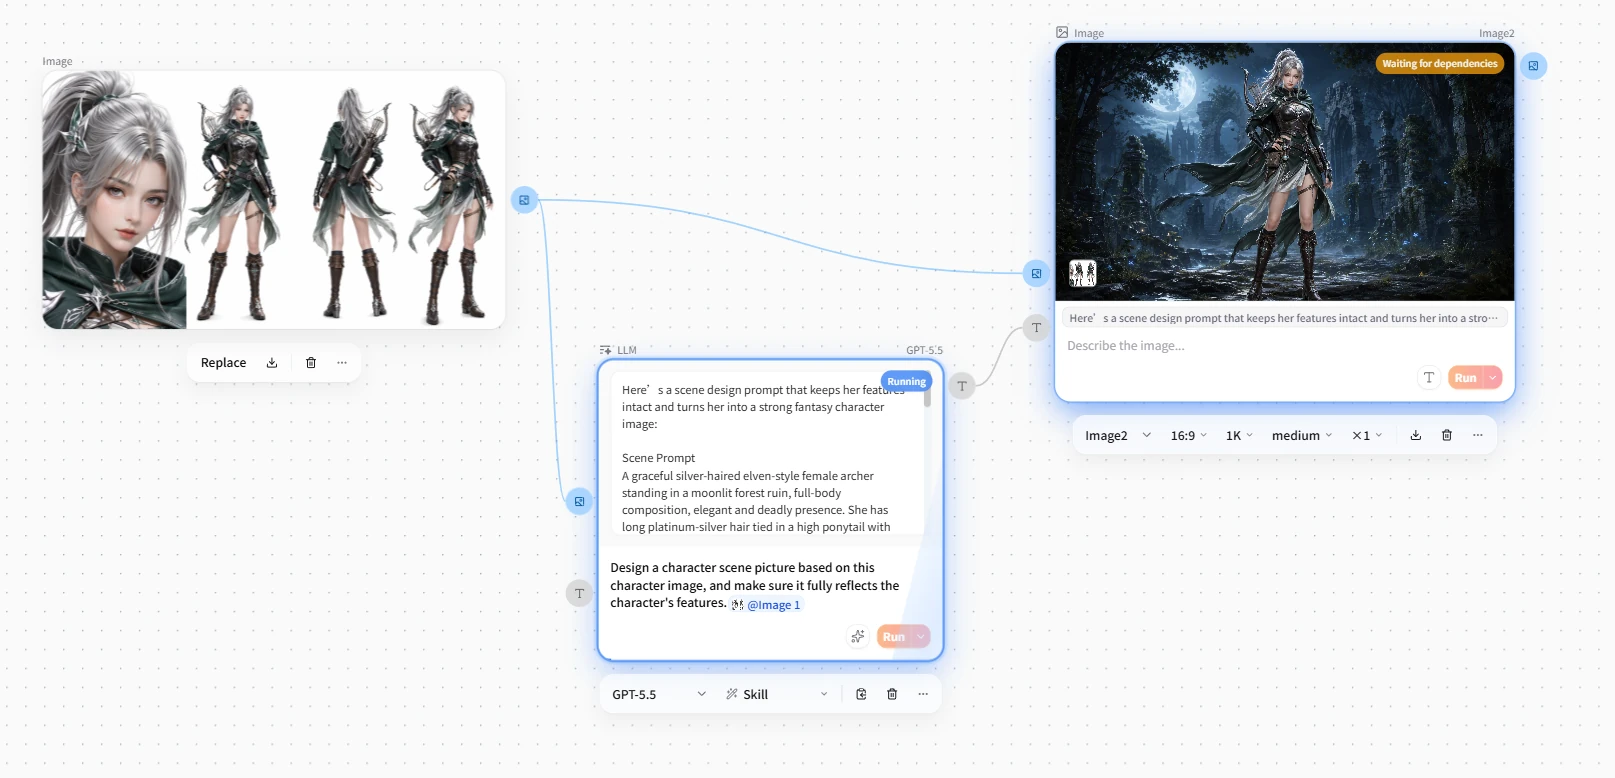The width and height of the screenshot is (1615, 778).
Task: Expand the LLM node's Run options arrow
Action: point(921,637)
